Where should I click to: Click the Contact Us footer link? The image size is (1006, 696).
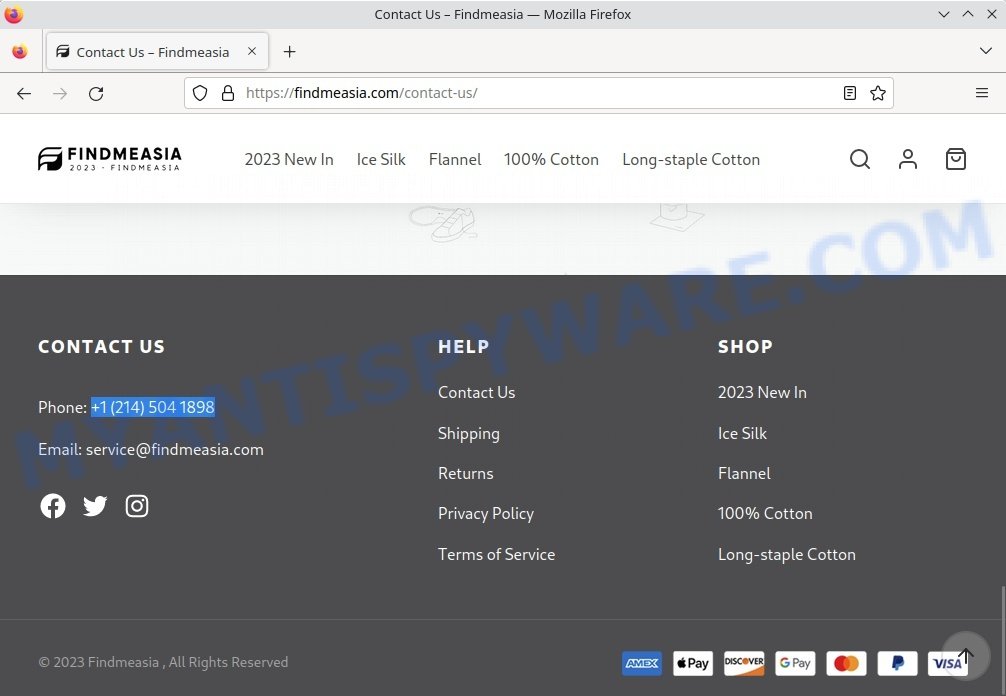477,393
